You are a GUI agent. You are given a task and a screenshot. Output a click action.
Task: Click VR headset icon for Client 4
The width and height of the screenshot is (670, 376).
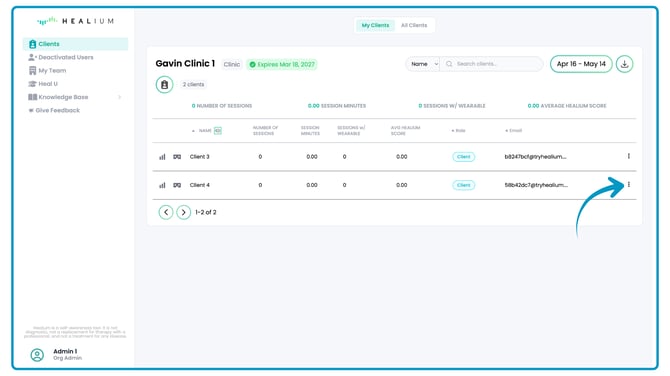(177, 185)
